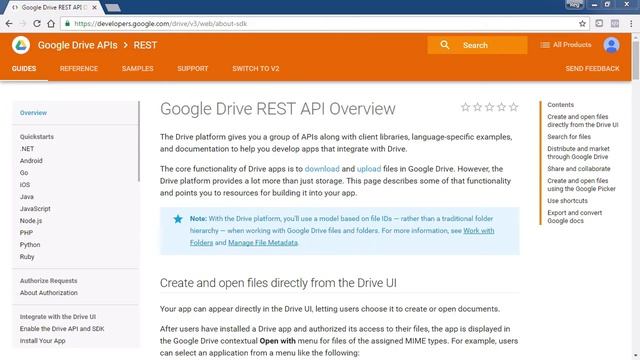The image size is (640, 360).
Task: Open the user account avatar
Action: coord(611,45)
